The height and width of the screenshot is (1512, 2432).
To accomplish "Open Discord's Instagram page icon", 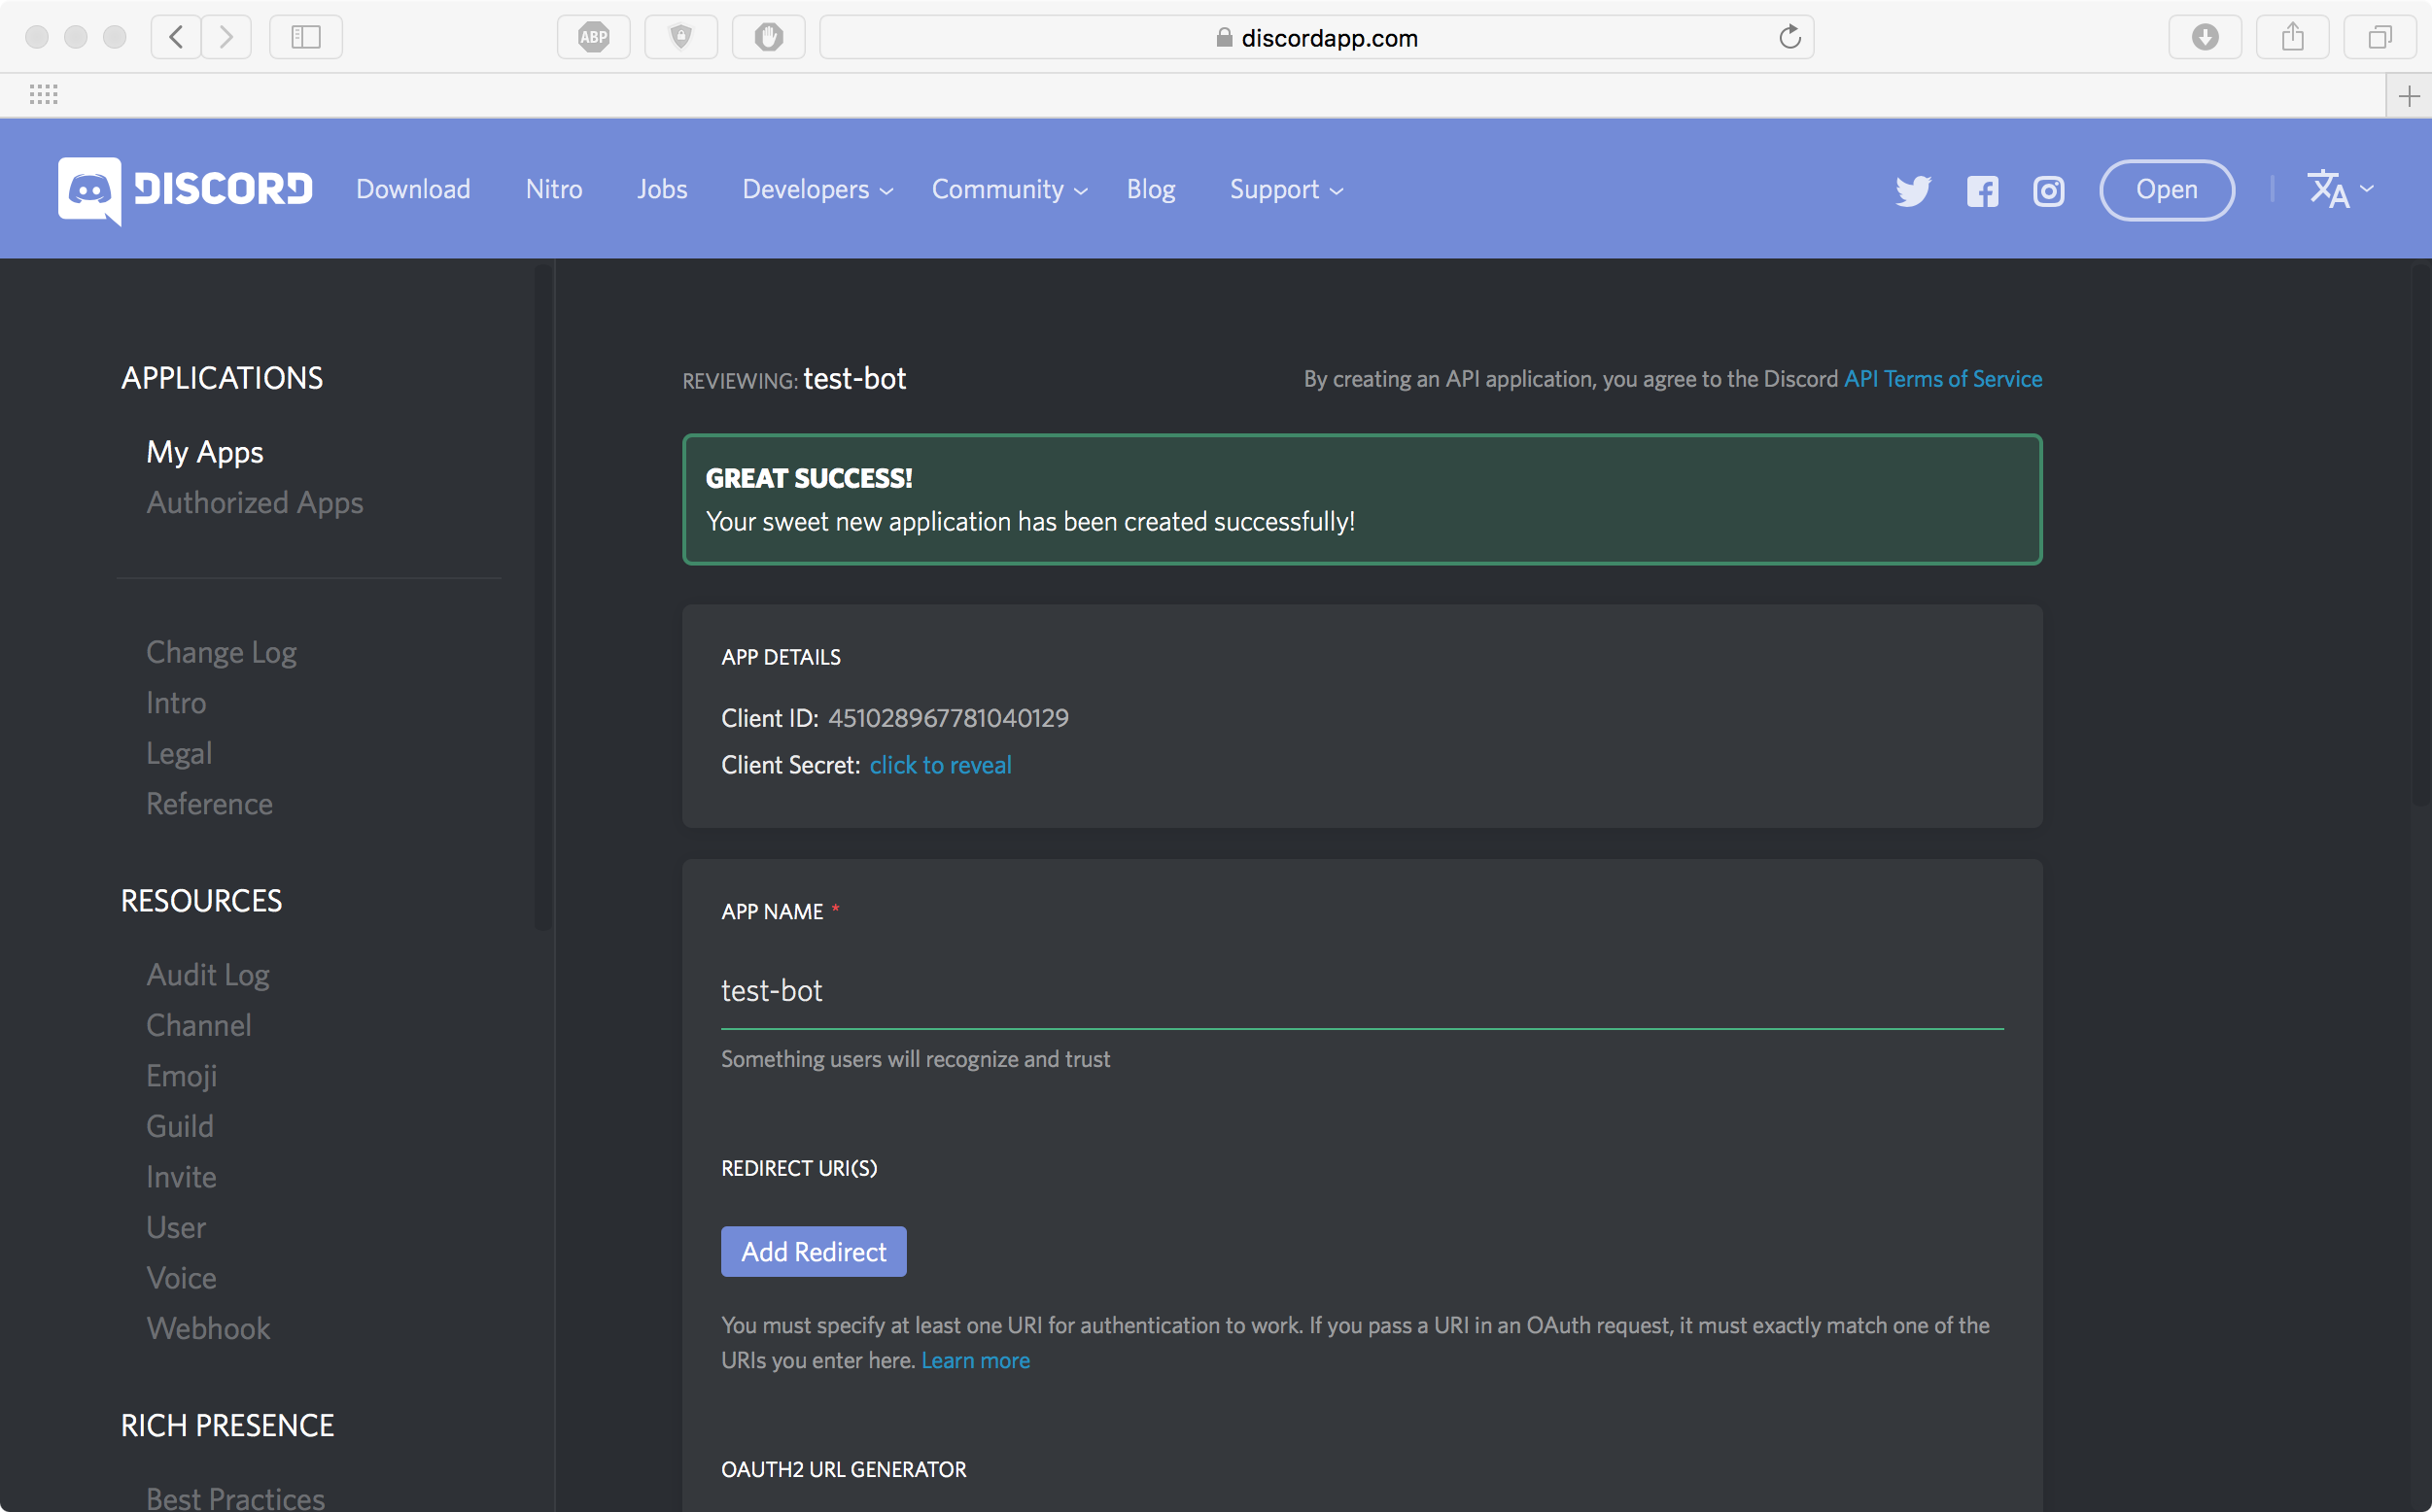I will (x=2048, y=190).
